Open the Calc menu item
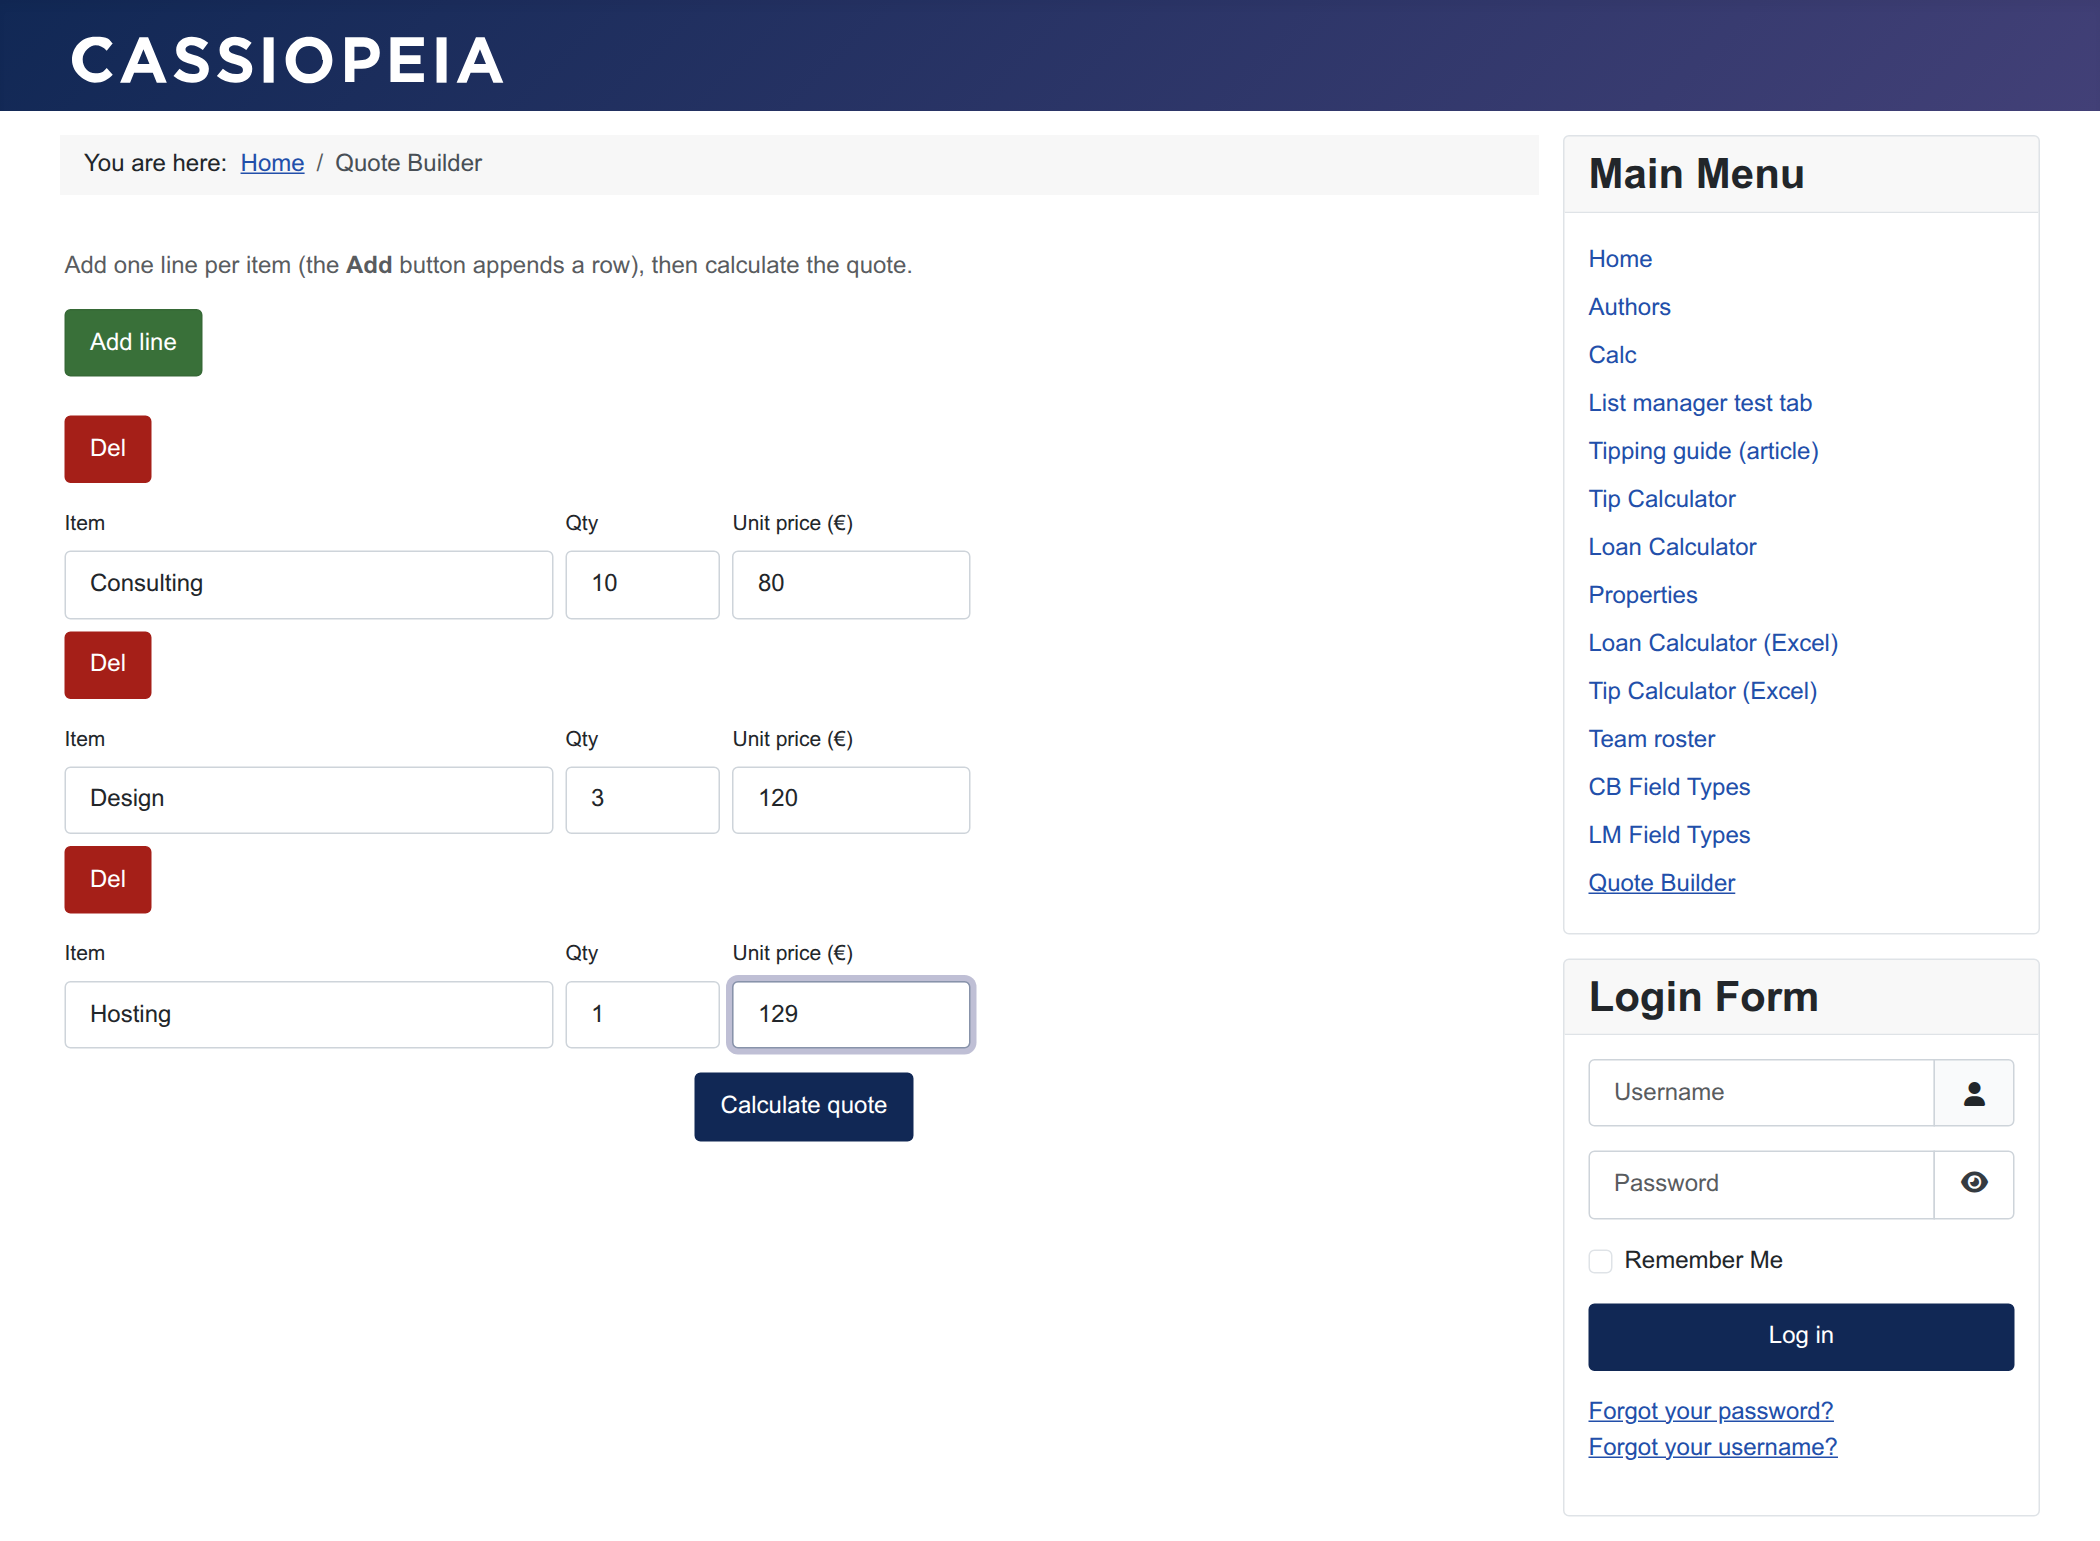Image resolution: width=2100 pixels, height=1541 pixels. click(1612, 355)
